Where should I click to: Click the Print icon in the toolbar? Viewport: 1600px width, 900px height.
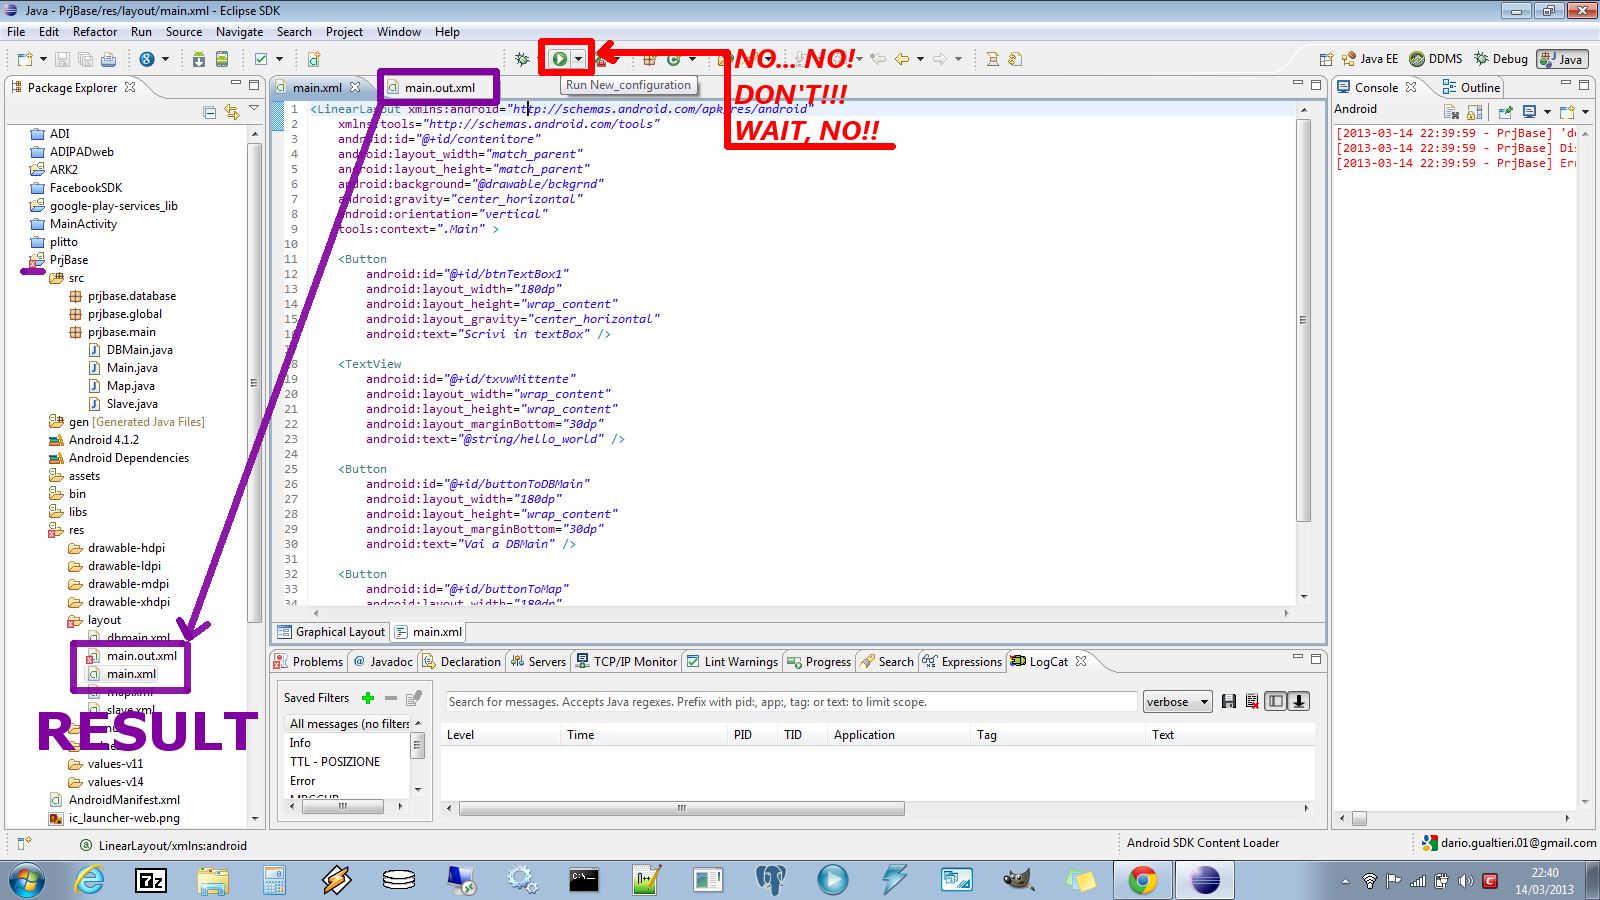(108, 59)
